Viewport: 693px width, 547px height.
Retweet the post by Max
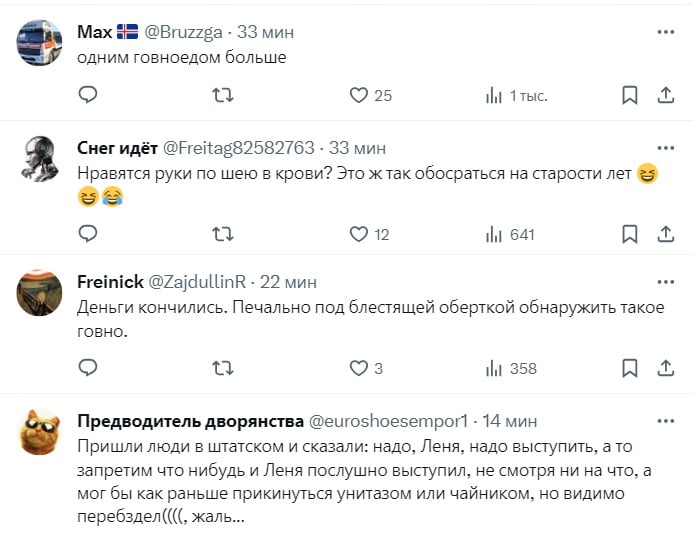point(225,96)
